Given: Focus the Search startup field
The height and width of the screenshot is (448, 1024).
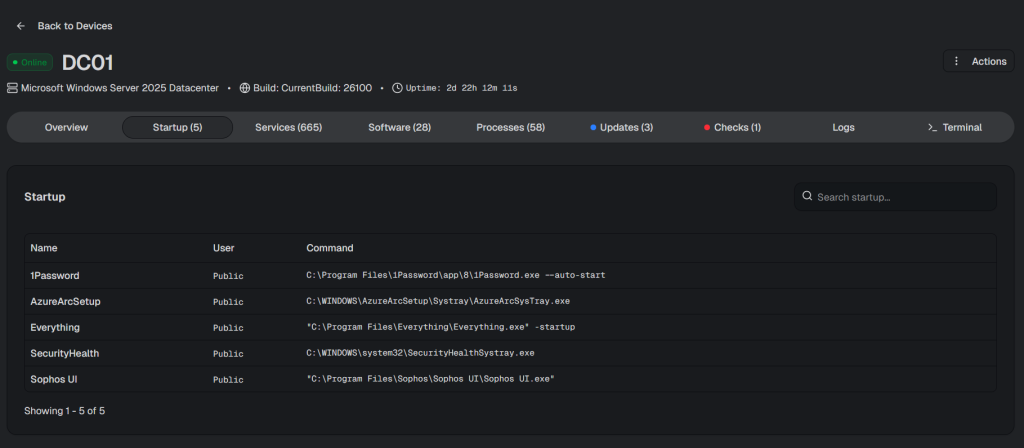Looking at the screenshot, I should tap(900, 197).
